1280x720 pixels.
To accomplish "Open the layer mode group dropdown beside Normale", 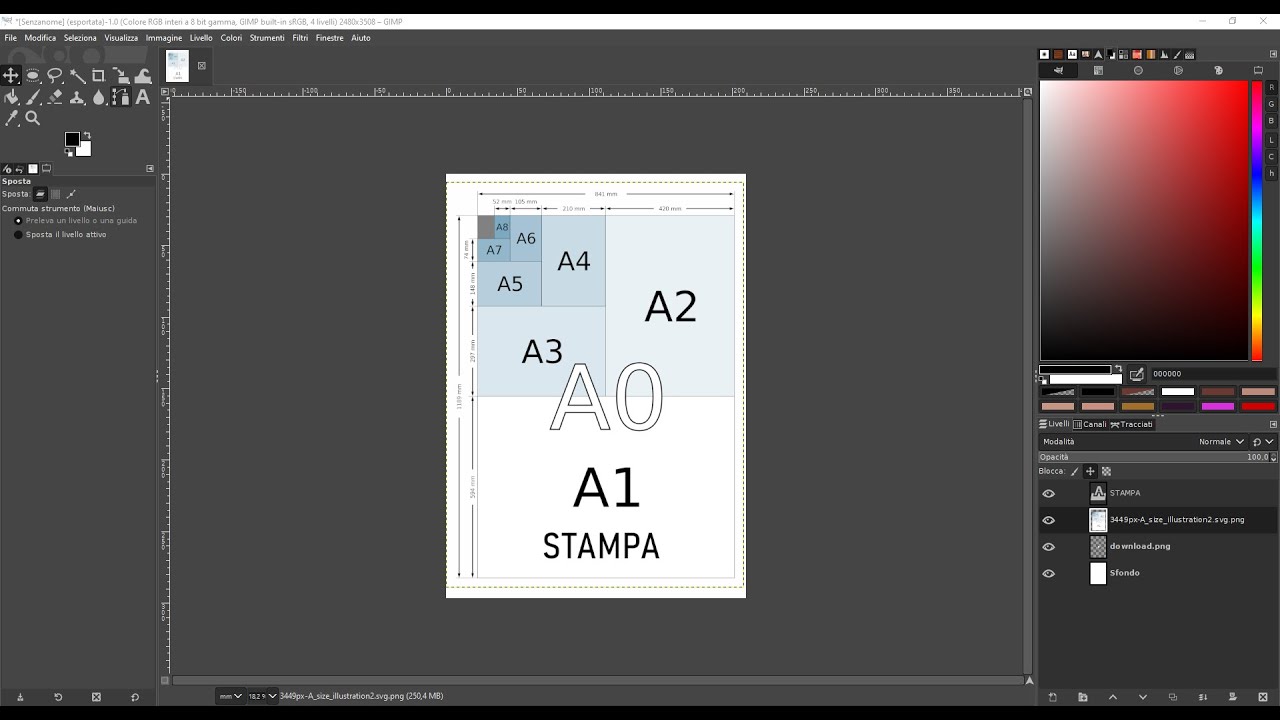I will tap(1263, 441).
